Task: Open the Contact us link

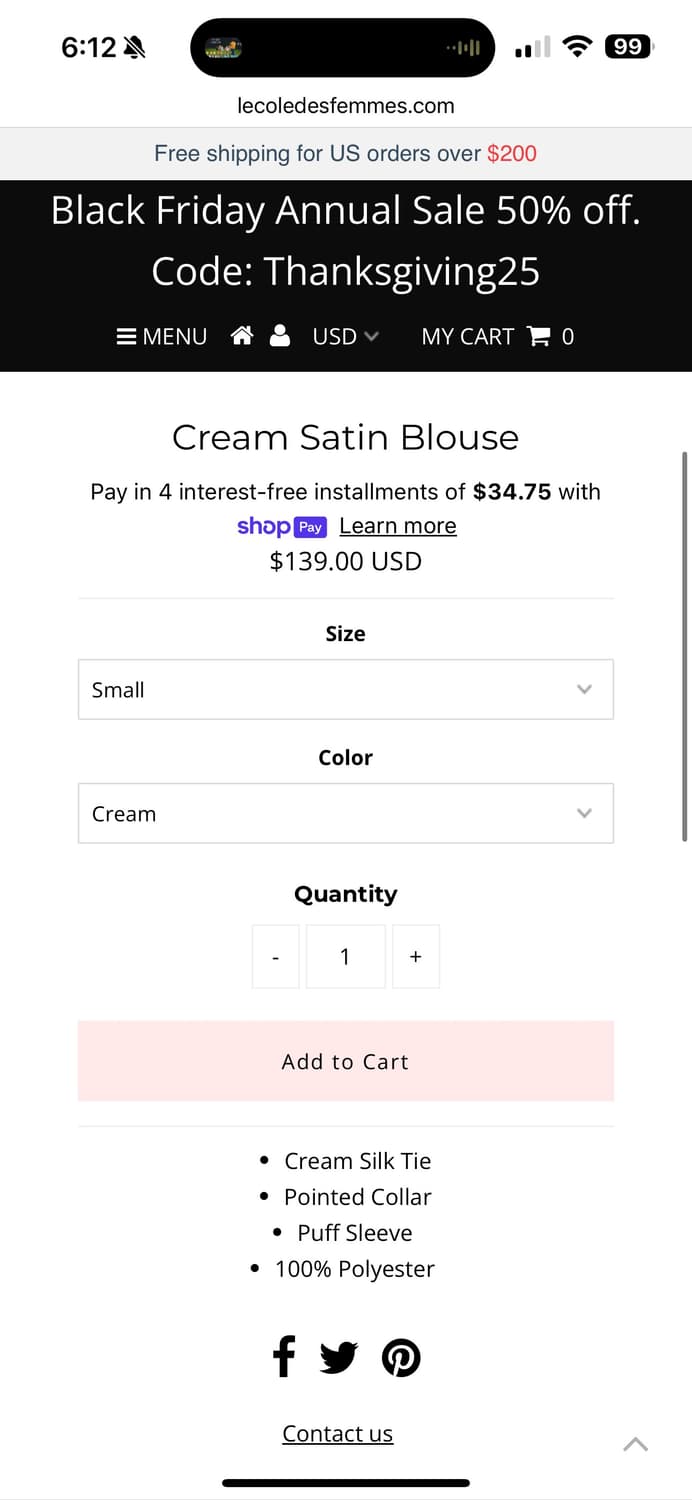Action: (x=337, y=1433)
